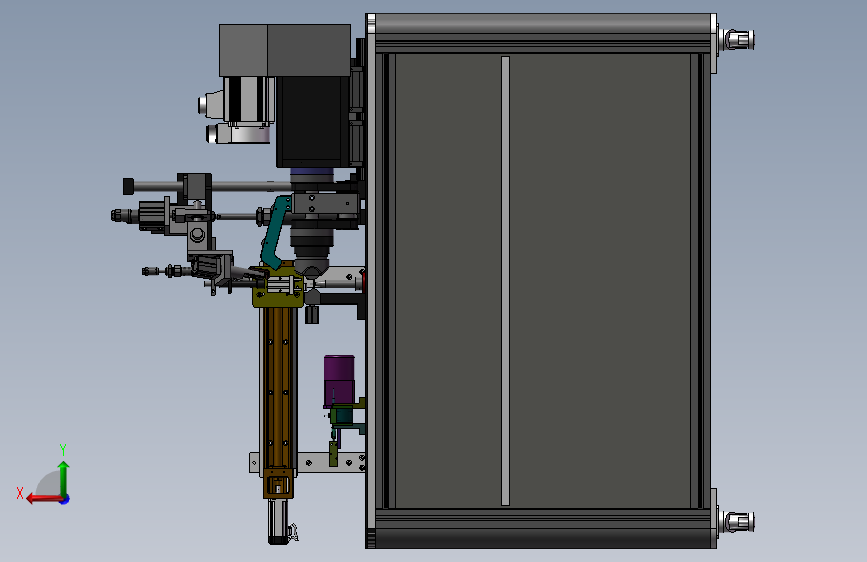Select the top-right leveling foot of the cabinet

tap(738, 39)
